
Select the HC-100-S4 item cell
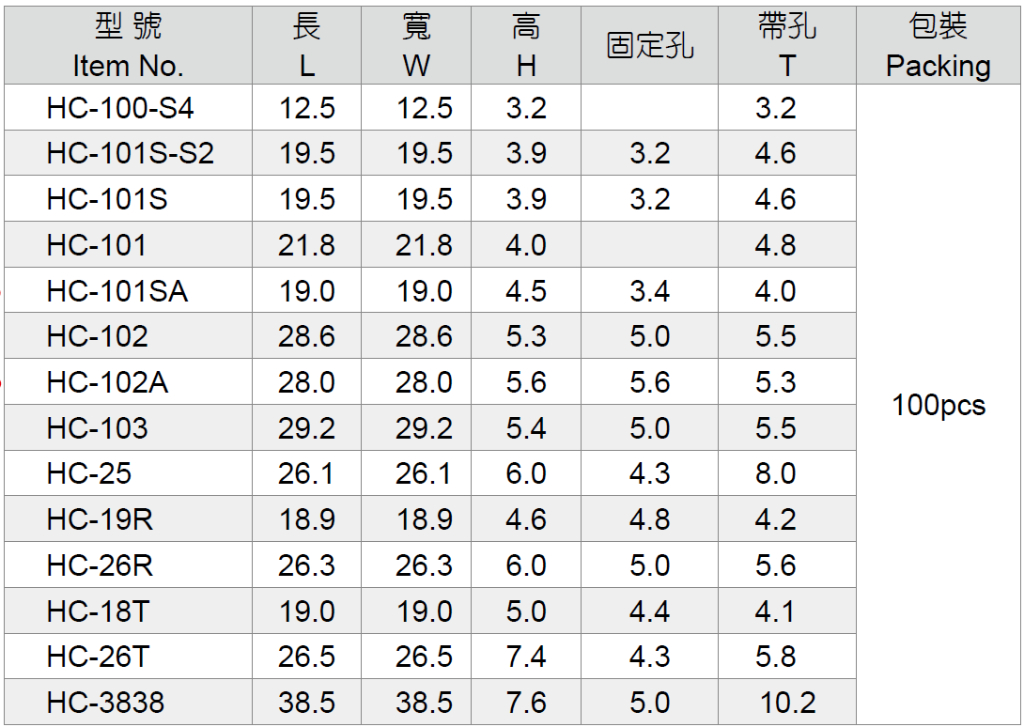(x=120, y=108)
